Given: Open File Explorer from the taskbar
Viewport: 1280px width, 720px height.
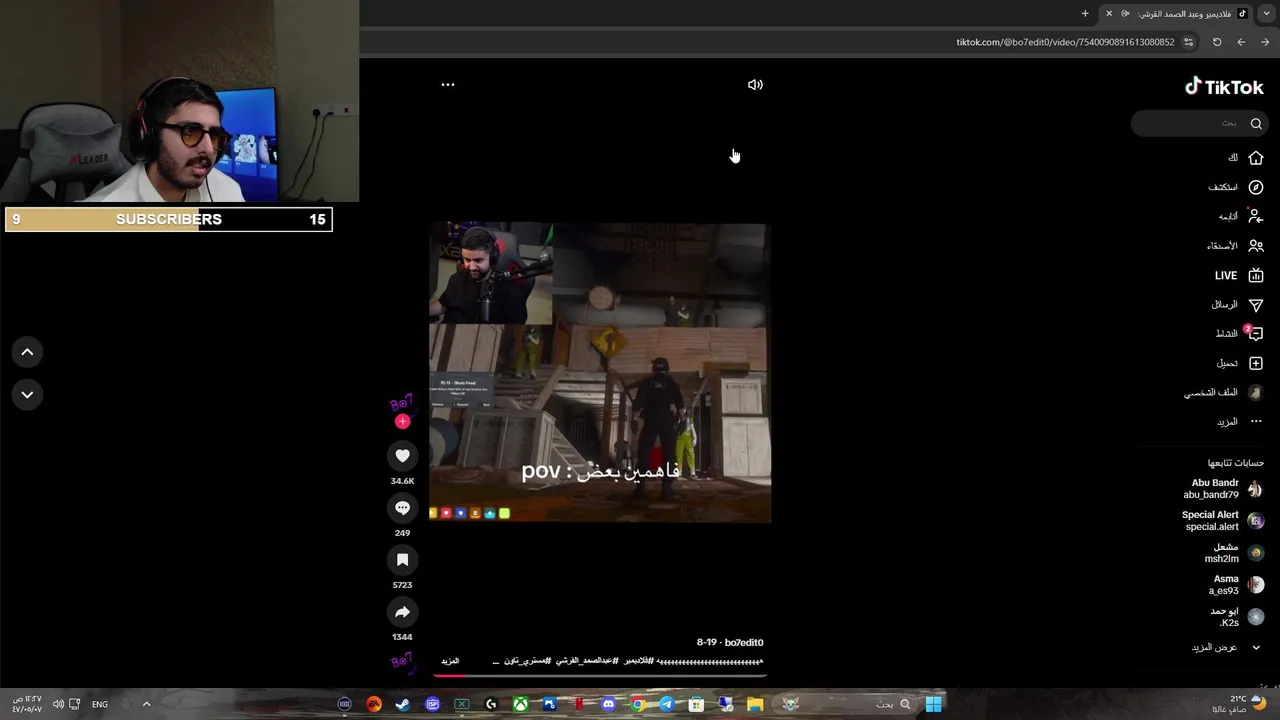Looking at the screenshot, I should coord(755,704).
